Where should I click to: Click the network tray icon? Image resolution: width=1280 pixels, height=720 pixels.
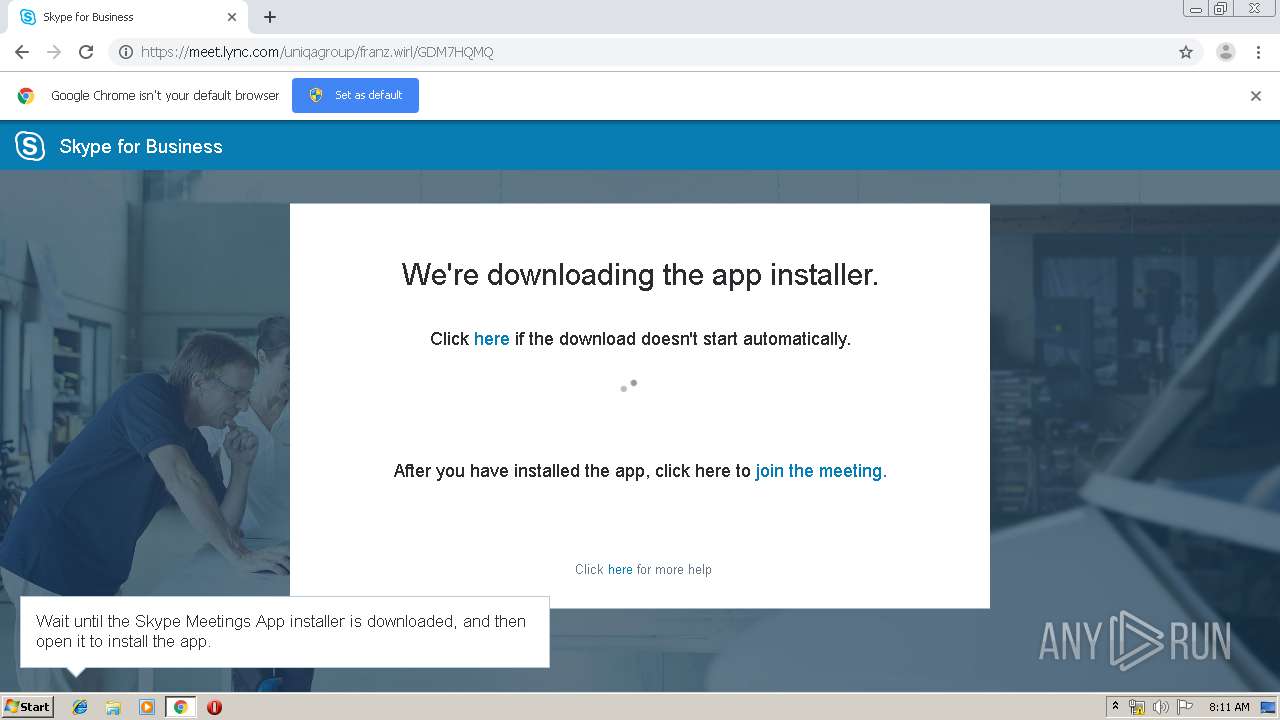click(1137, 707)
